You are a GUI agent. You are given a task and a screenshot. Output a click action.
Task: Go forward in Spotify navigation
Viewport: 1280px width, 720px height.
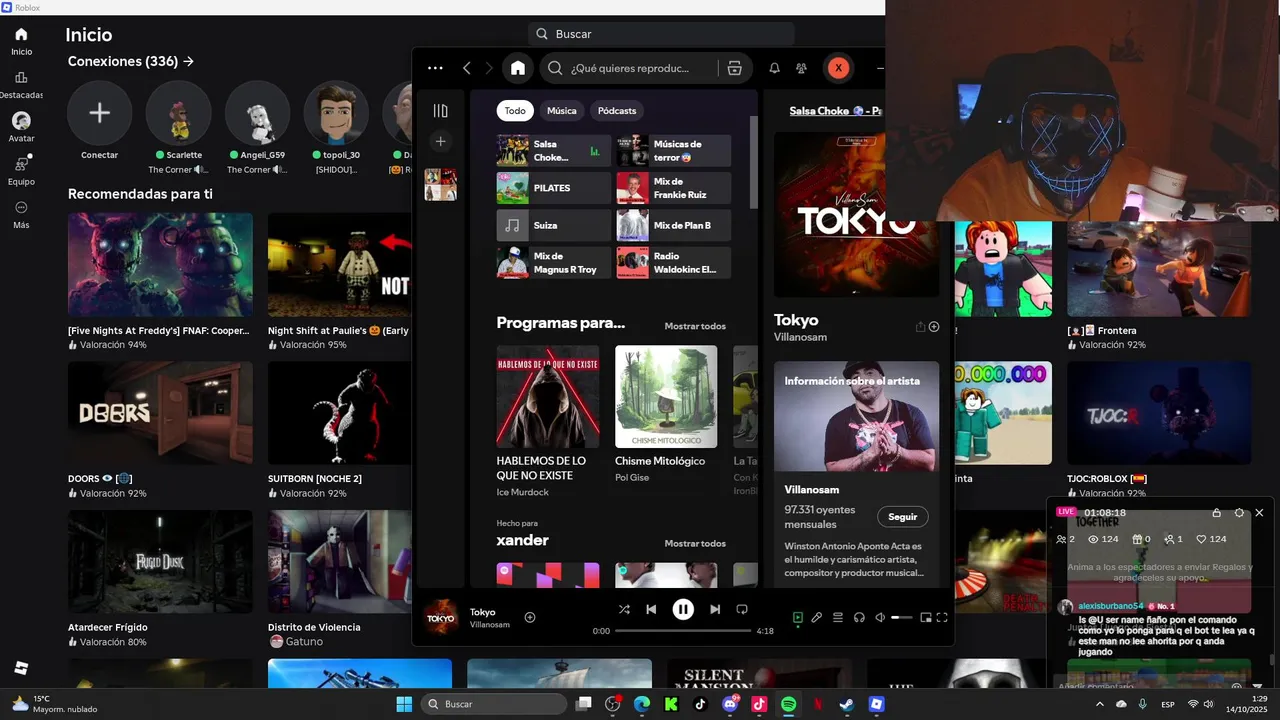[489, 68]
